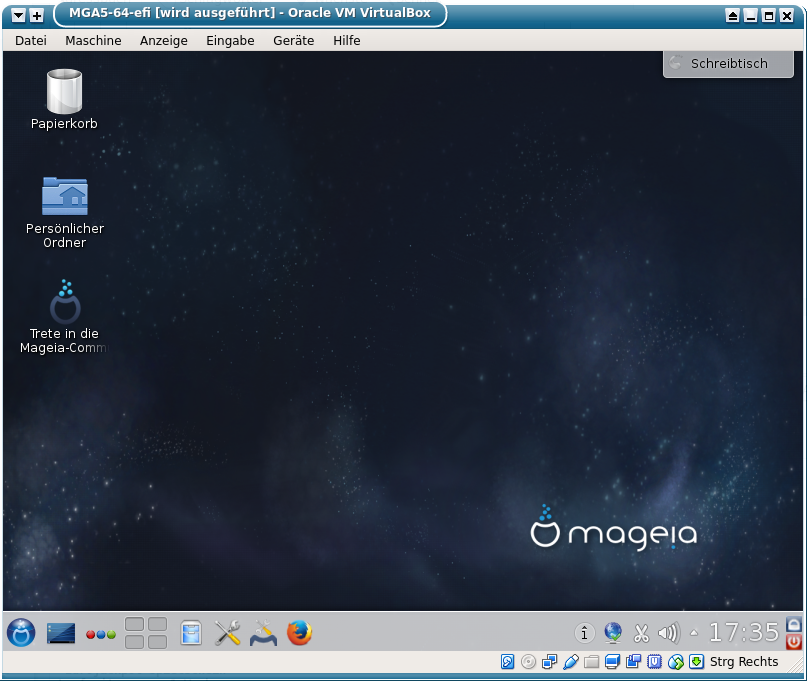
Task: Open the Eingabe menu
Action: [230, 41]
